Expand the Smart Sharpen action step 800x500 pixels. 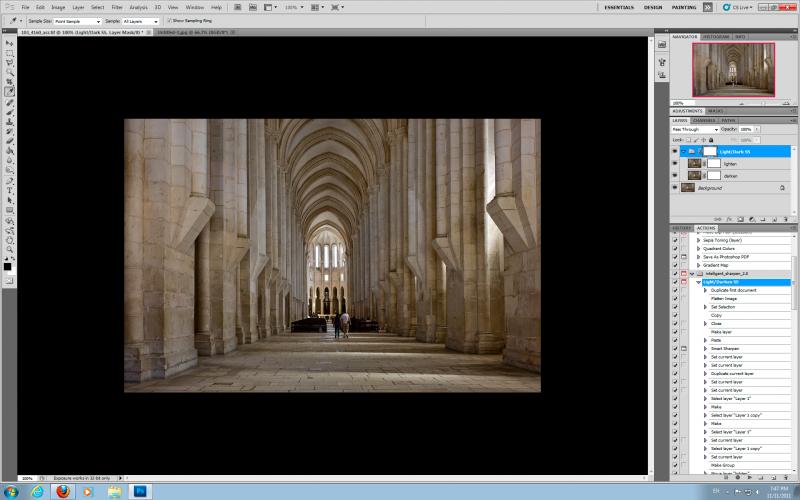click(706, 348)
